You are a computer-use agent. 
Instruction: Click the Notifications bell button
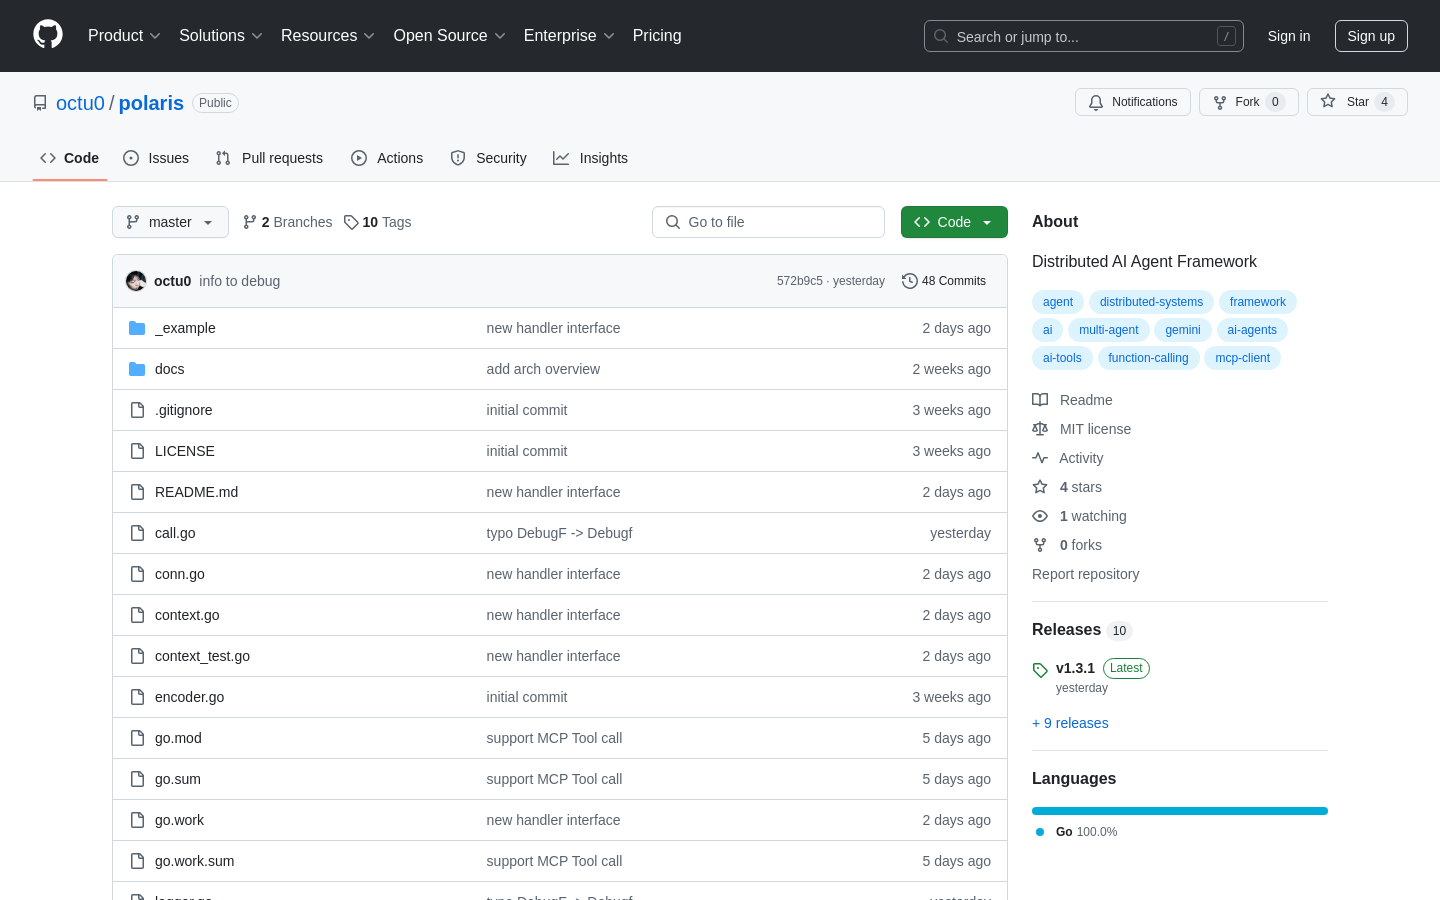1133,102
